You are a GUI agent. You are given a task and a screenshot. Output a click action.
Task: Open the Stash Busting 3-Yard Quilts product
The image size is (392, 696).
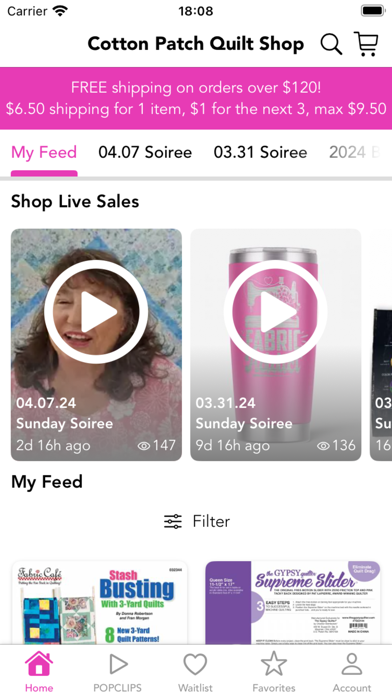pos(99,602)
